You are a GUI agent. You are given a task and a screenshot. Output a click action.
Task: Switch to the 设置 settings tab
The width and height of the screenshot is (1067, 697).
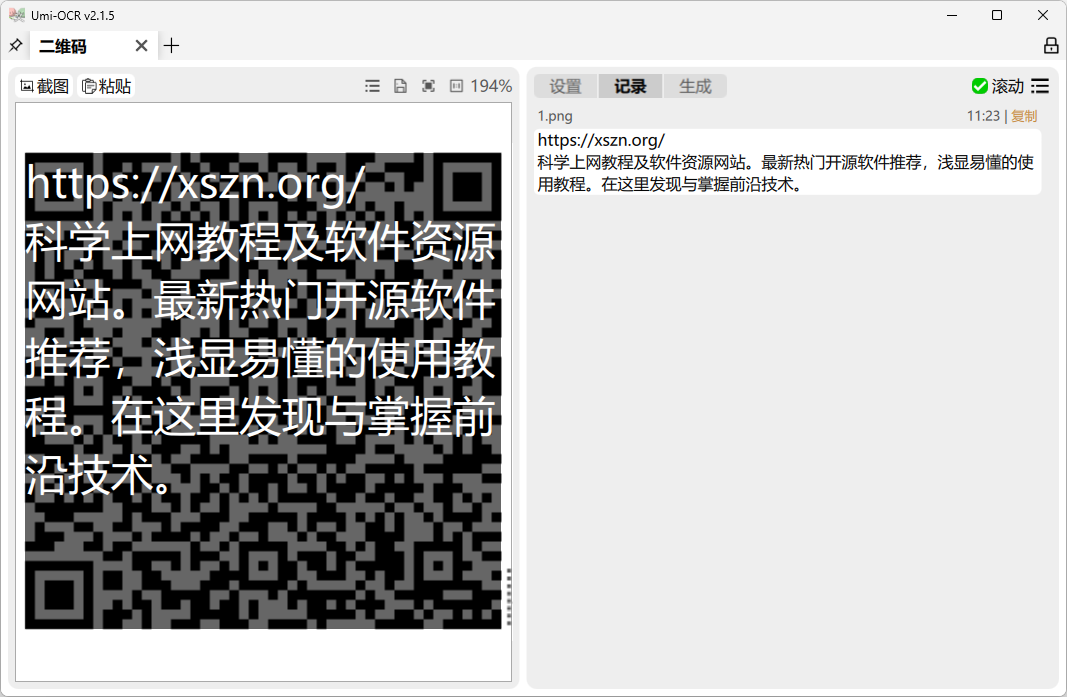(565, 86)
